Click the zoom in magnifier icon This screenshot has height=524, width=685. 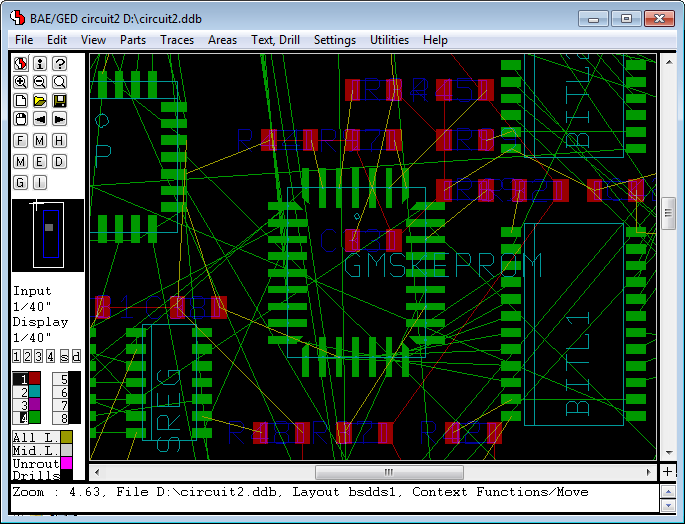tap(20, 82)
